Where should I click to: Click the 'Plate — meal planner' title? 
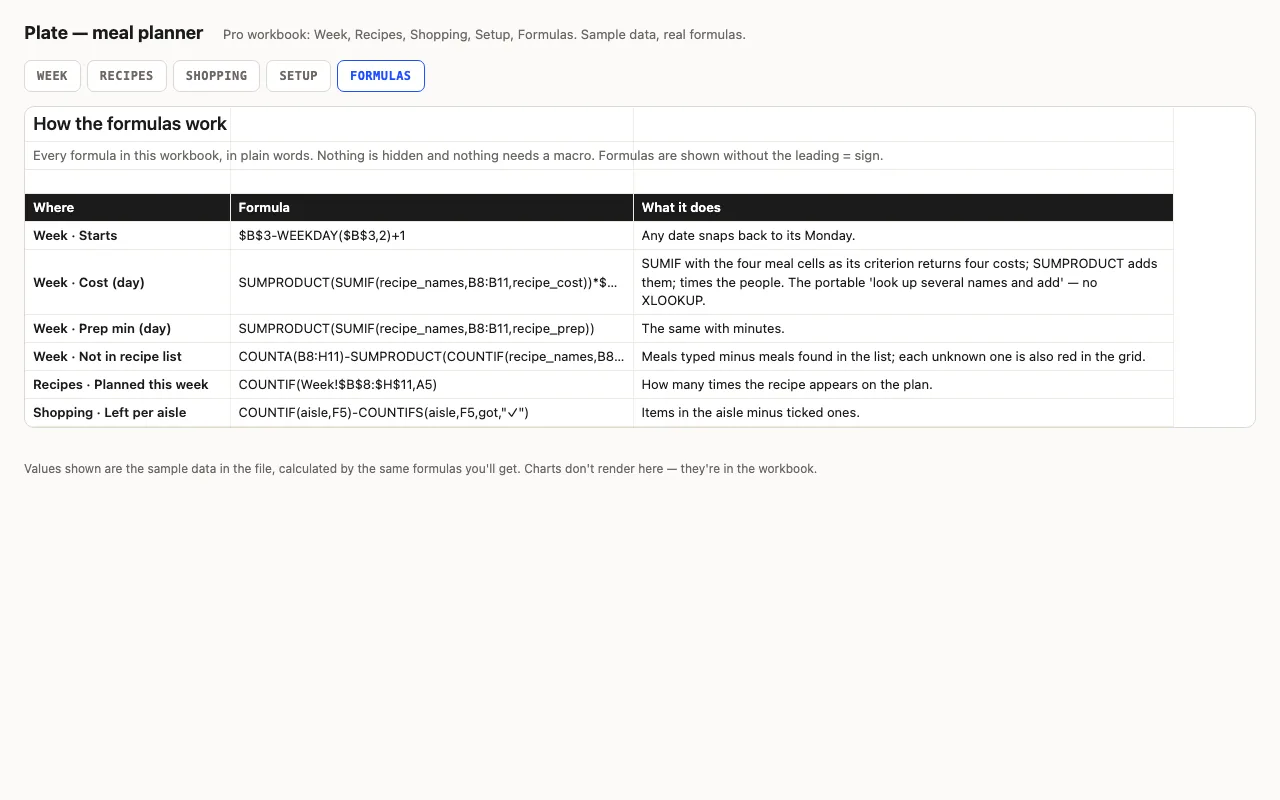[x=114, y=33]
